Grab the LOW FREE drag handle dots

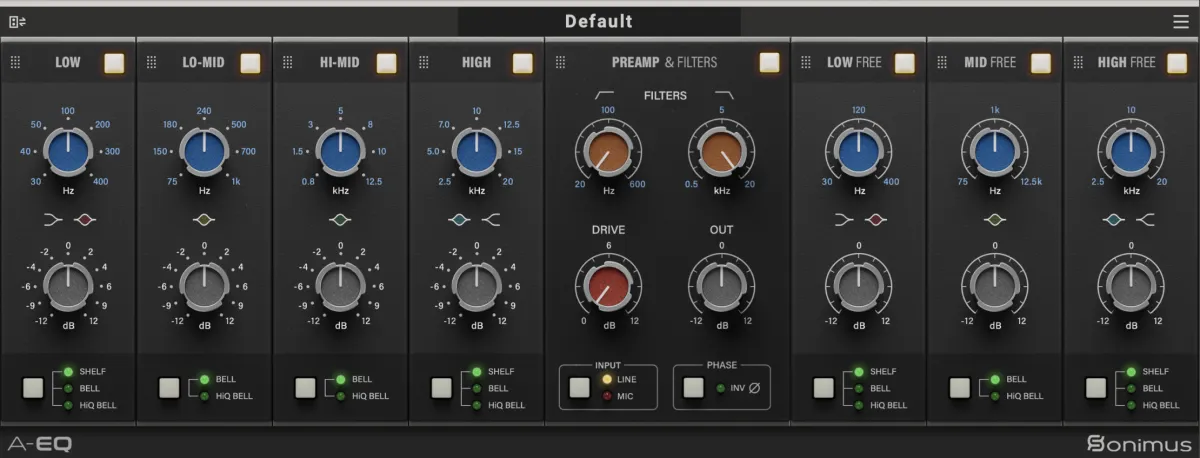point(806,63)
